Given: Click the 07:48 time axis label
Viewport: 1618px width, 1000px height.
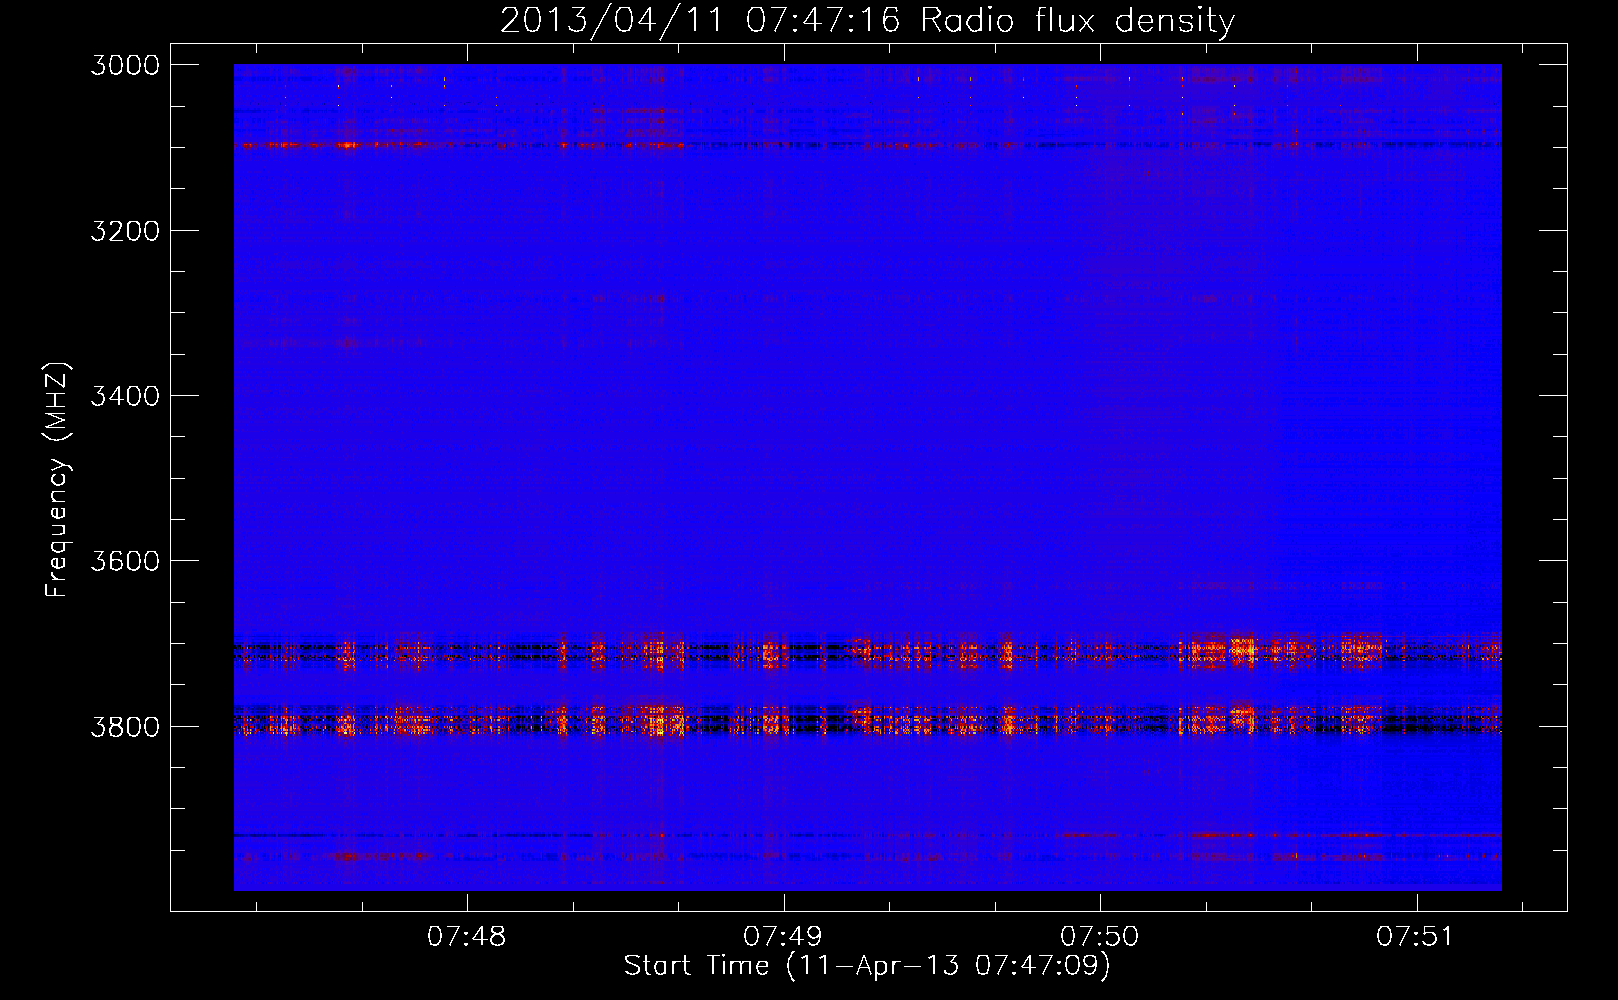Looking at the screenshot, I should 466,937.
